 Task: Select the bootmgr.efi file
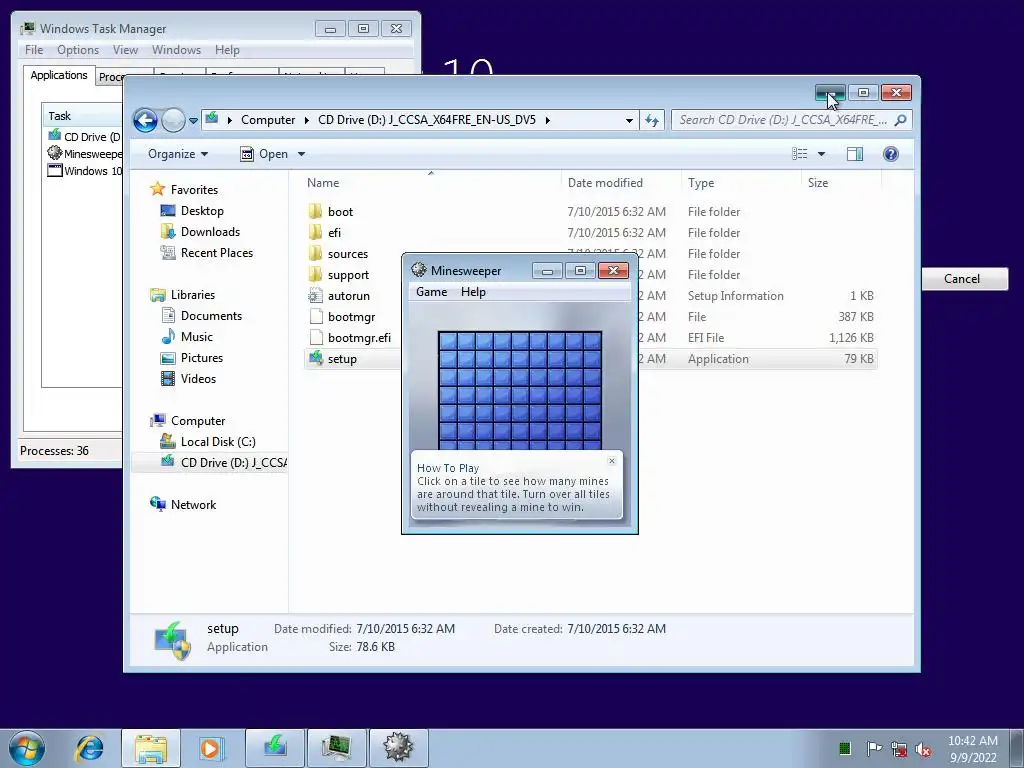359,338
